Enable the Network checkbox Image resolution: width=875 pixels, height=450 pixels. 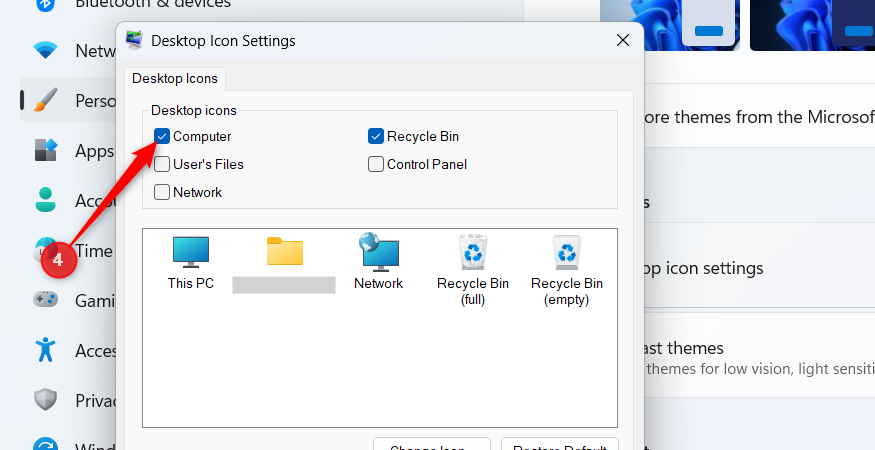click(x=162, y=192)
